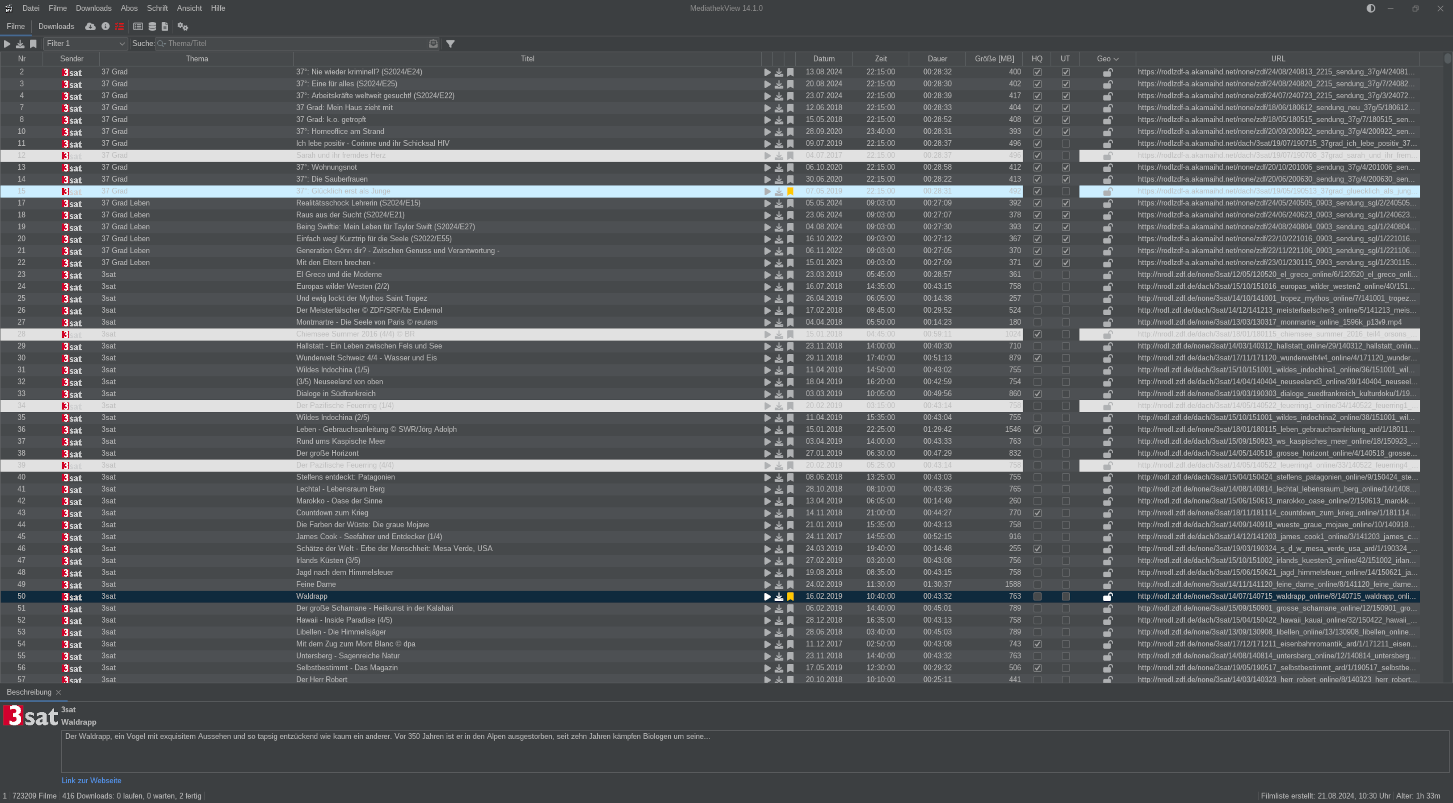The image size is (1453, 803).
Task: Click the Thema/Titel search field
Action: click(x=296, y=44)
